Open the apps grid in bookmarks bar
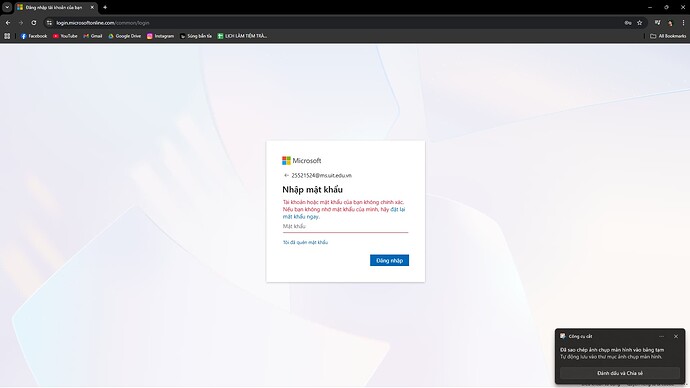690x388 pixels. (x=7, y=36)
